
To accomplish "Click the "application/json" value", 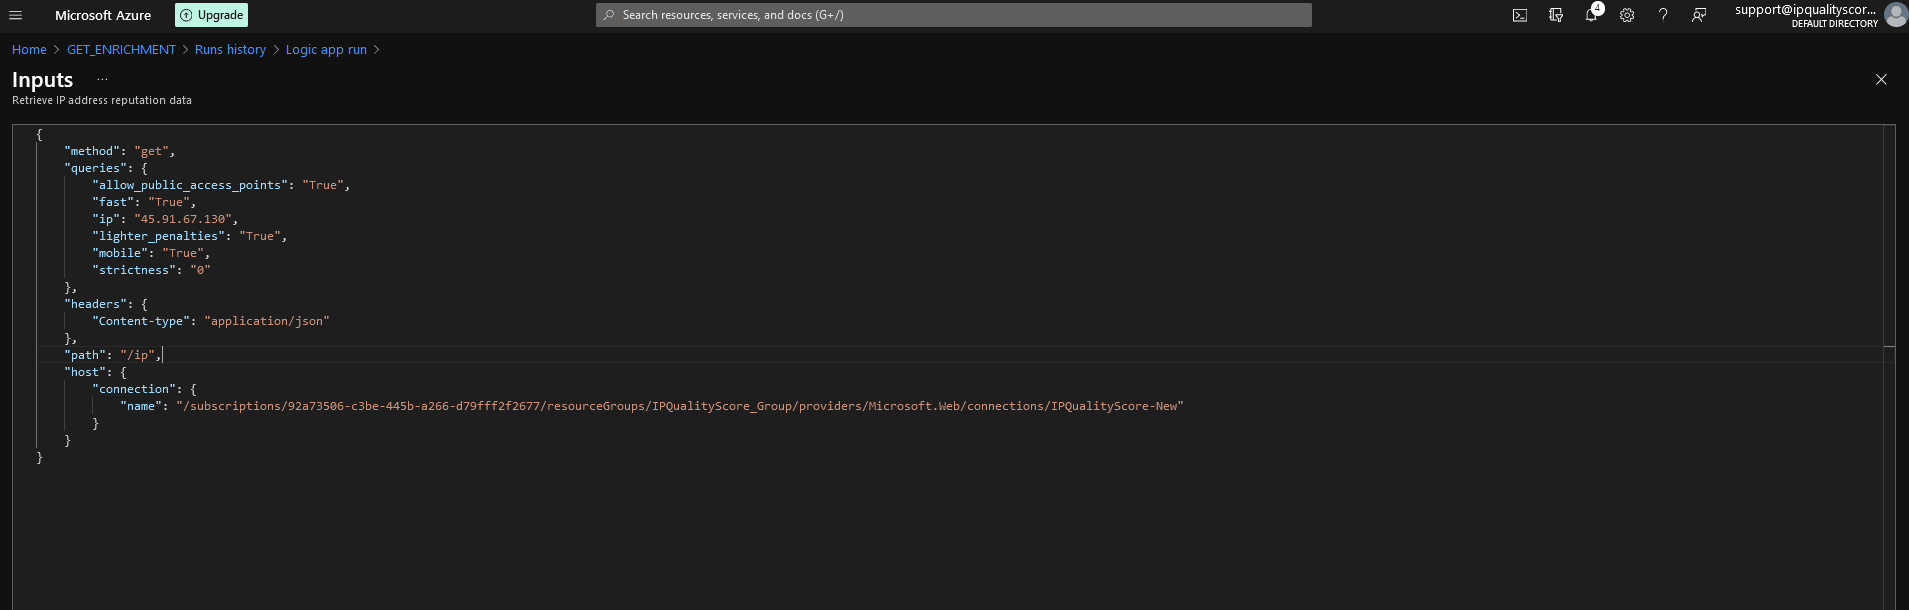I will point(267,321).
